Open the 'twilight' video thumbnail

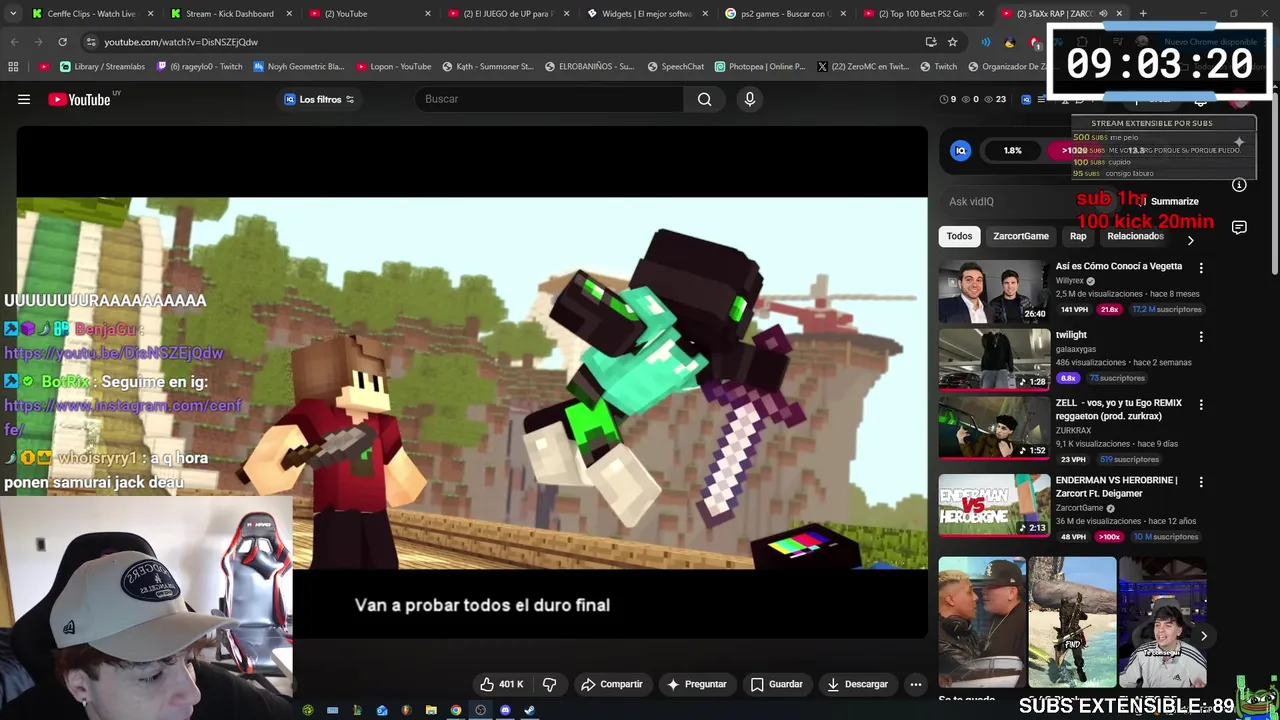pyautogui.click(x=994, y=359)
